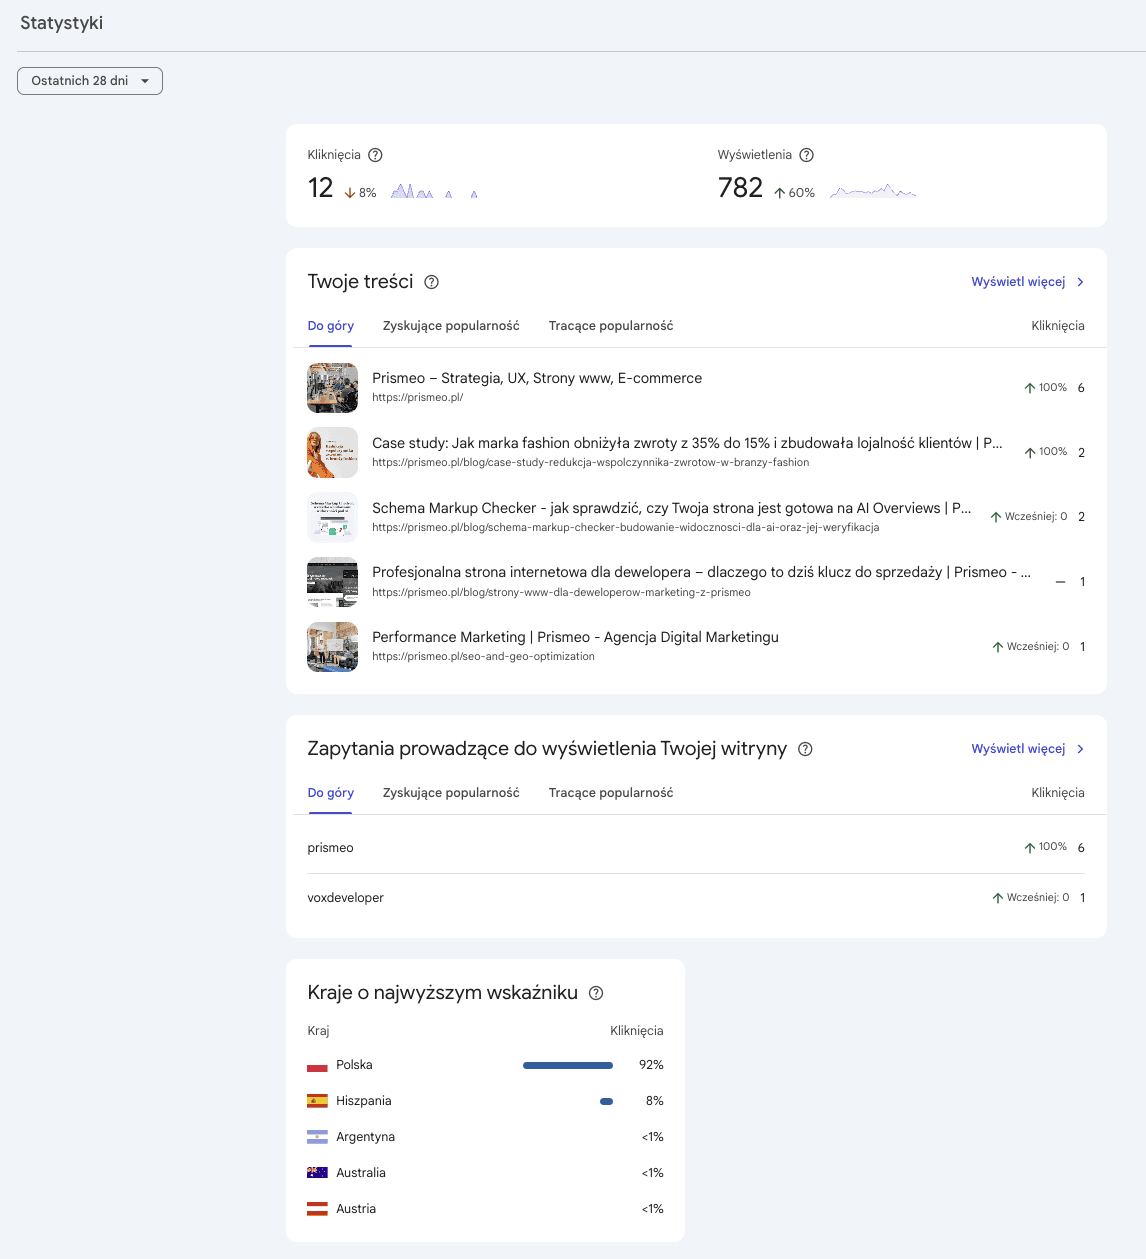Open the Case study fashion article title
1146x1259 pixels.
[687, 443]
